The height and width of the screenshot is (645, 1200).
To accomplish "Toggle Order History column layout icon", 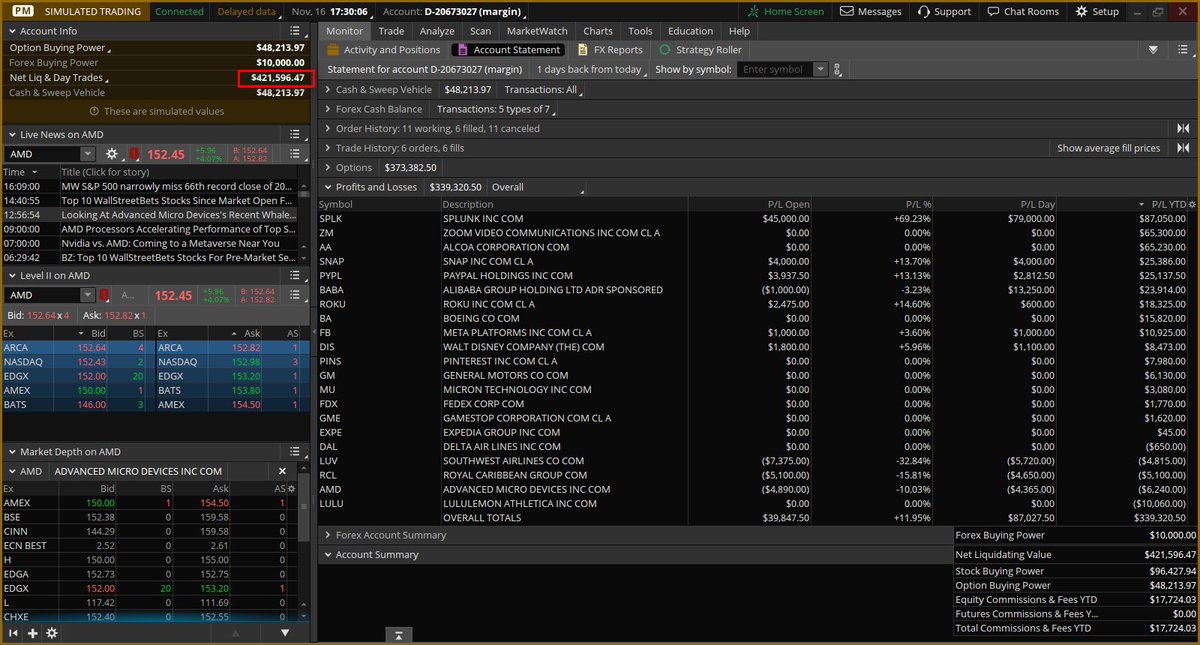I will (x=1183, y=128).
